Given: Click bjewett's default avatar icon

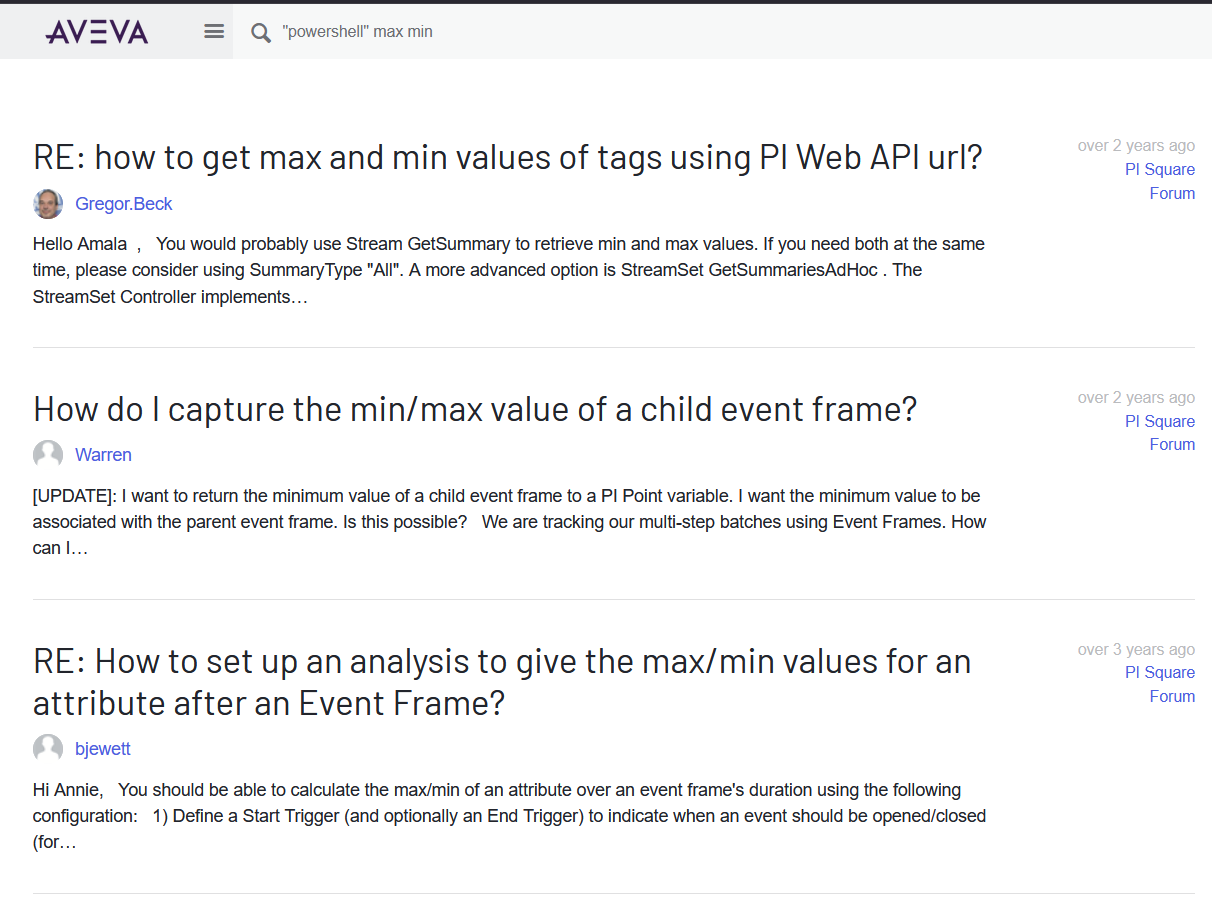Looking at the screenshot, I should point(48,749).
